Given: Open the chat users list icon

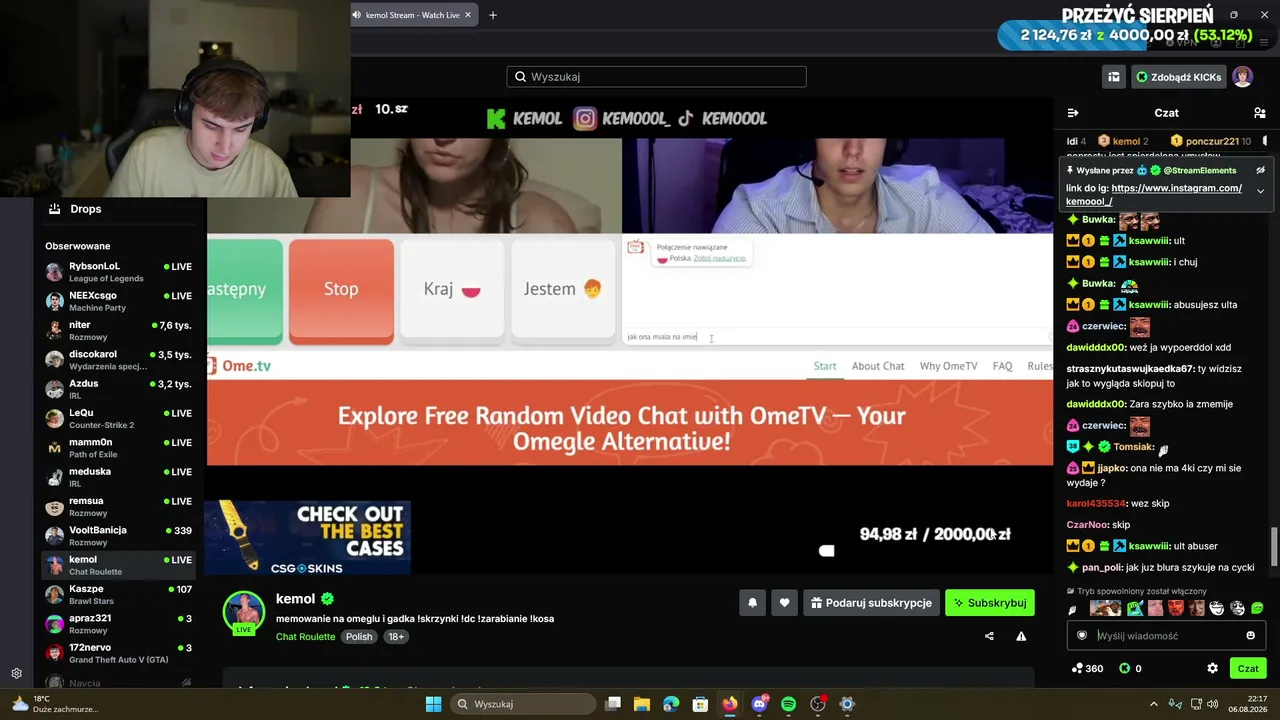Looking at the screenshot, I should [1260, 113].
